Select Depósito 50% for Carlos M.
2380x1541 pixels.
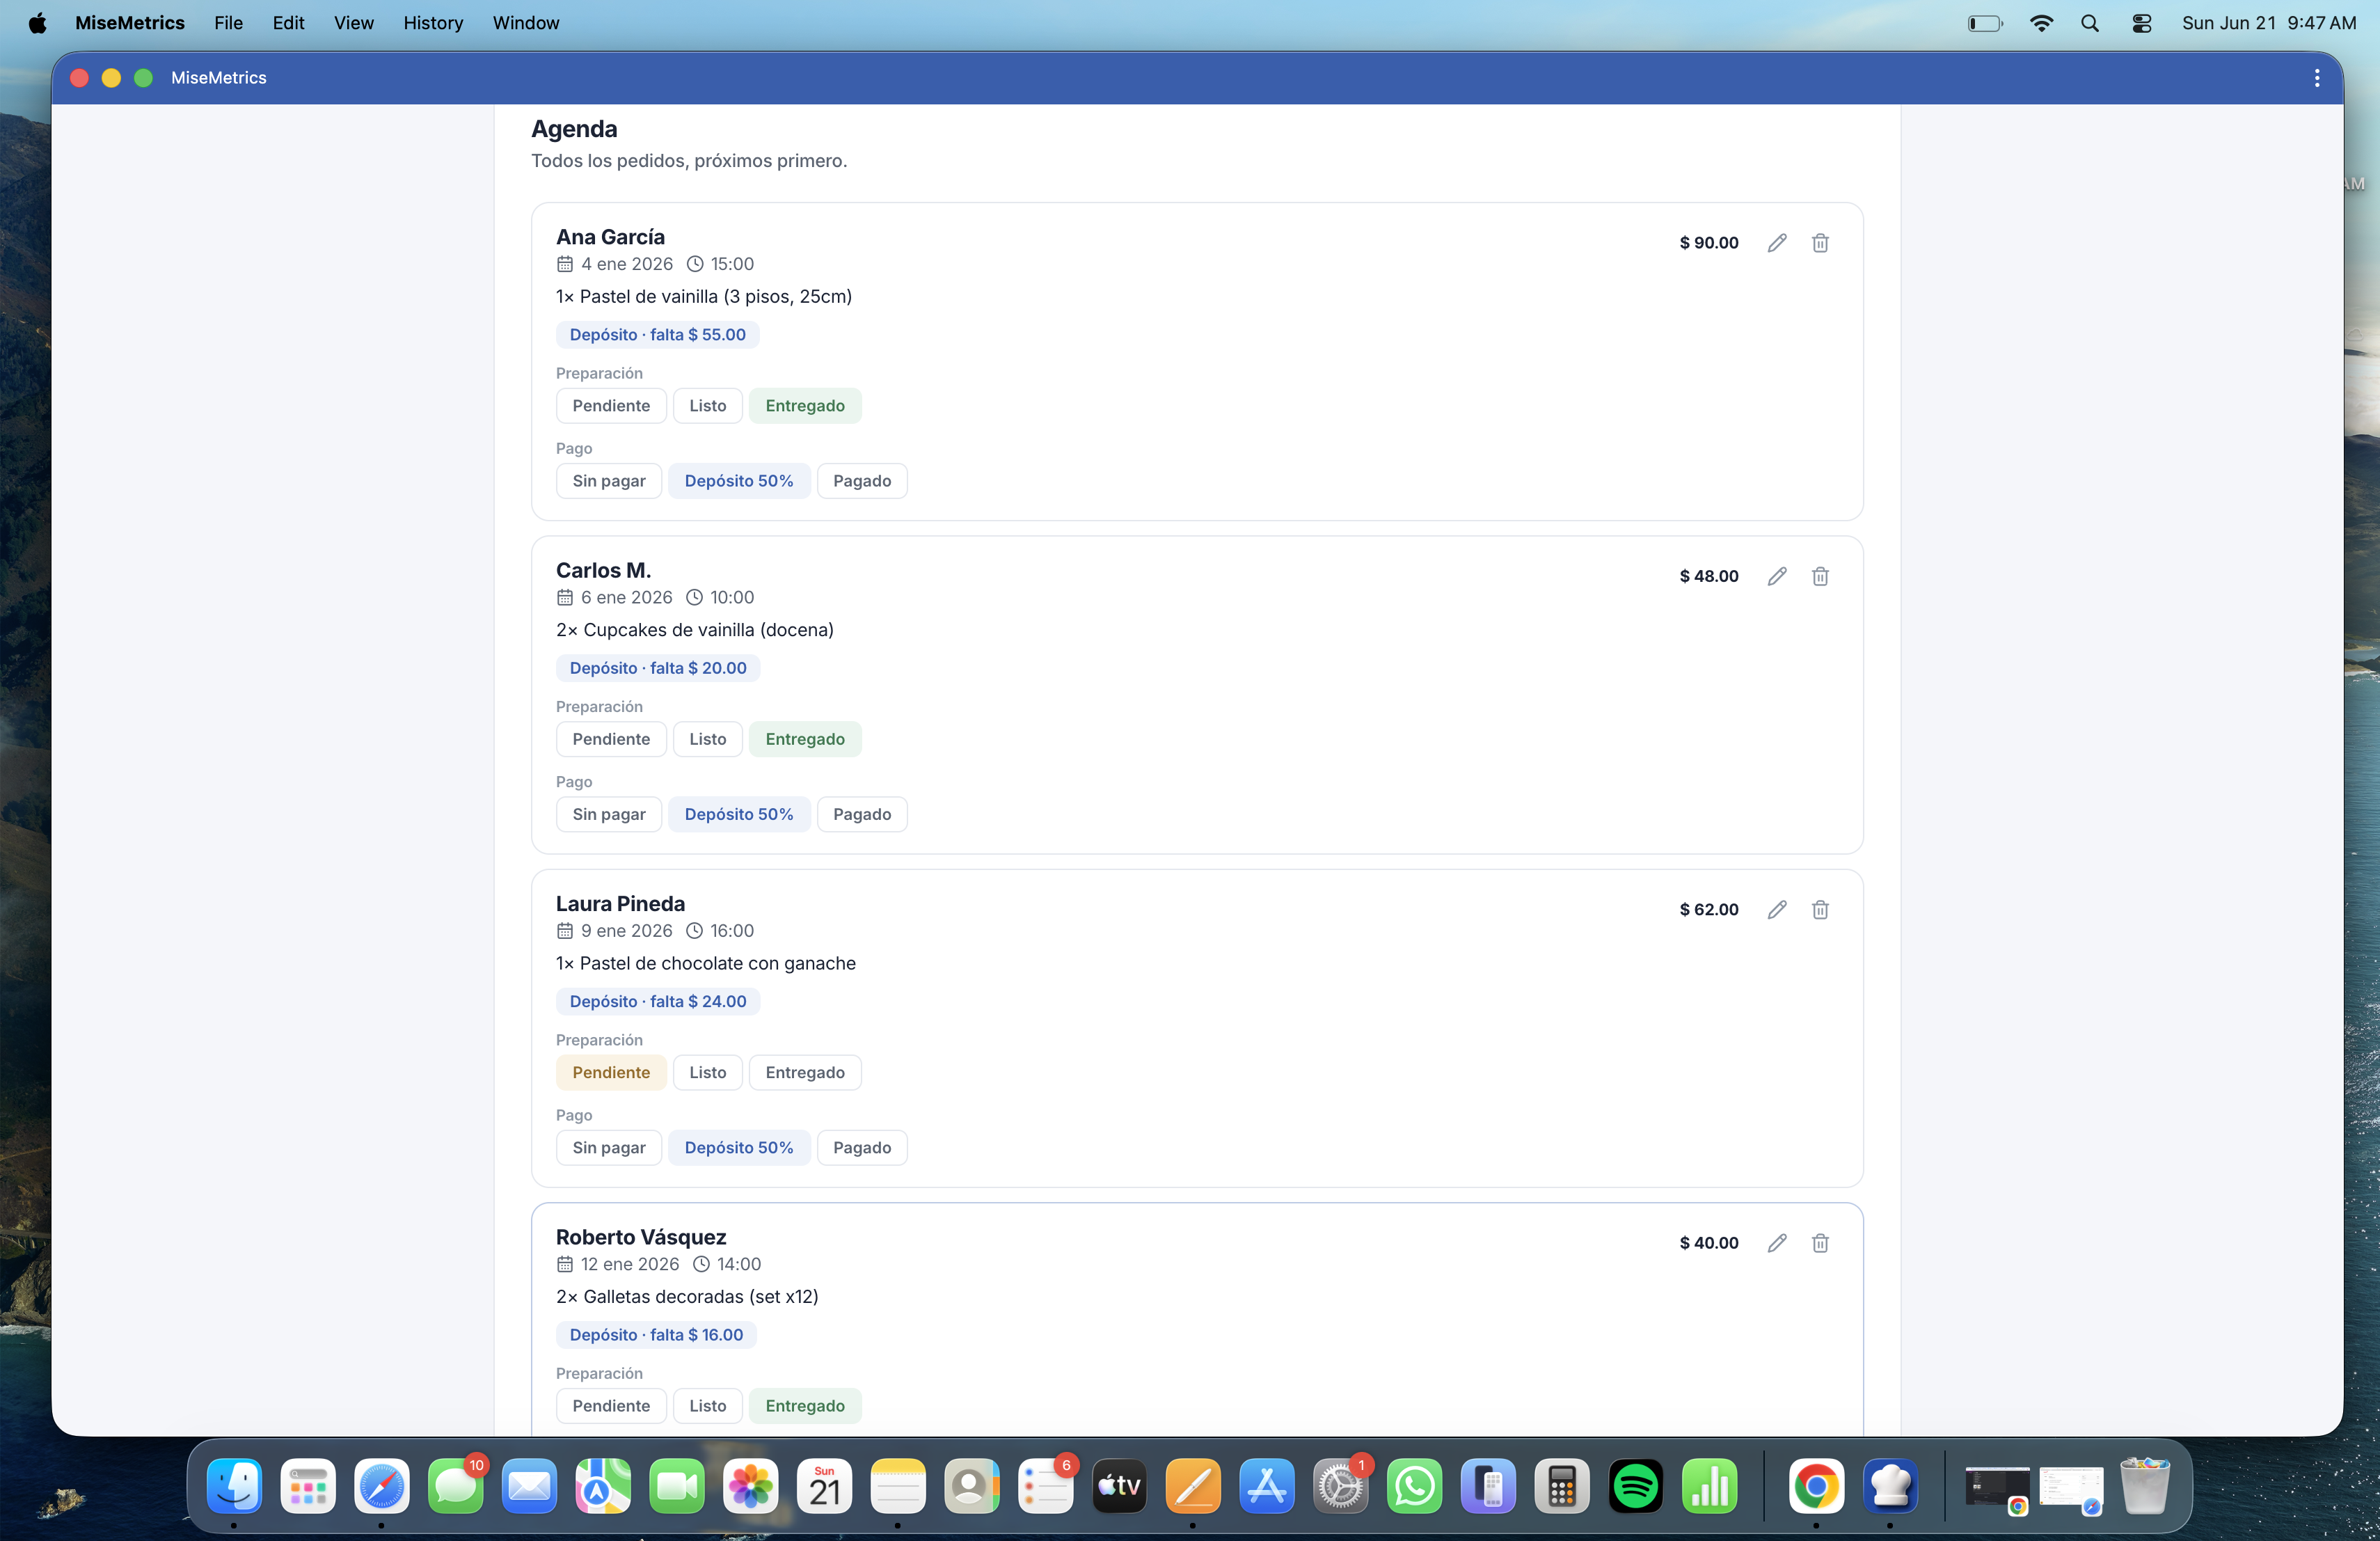(x=739, y=814)
